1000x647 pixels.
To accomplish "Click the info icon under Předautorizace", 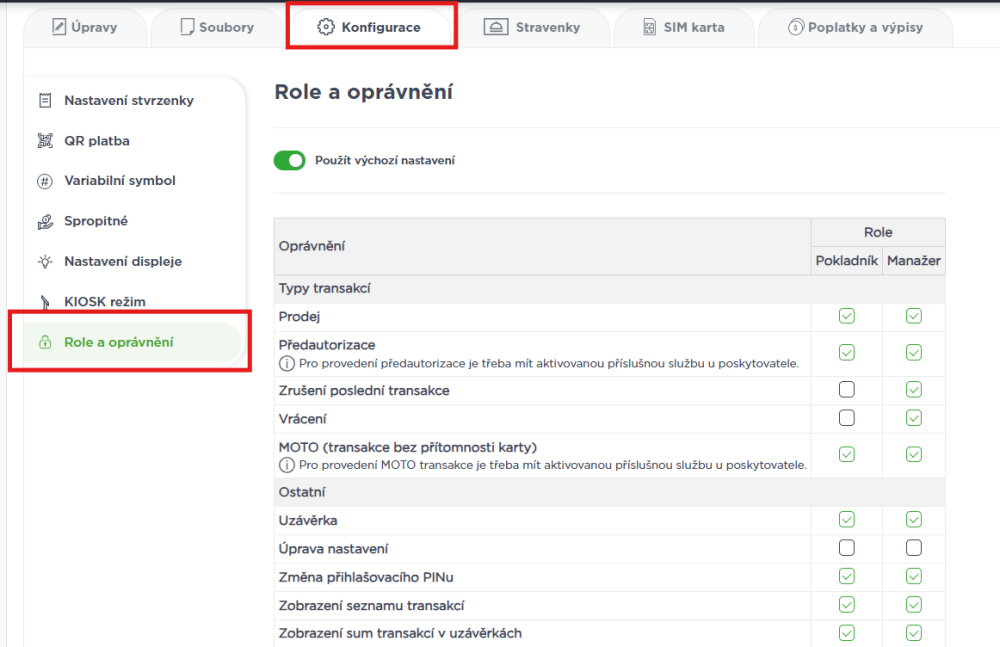I will 286,362.
